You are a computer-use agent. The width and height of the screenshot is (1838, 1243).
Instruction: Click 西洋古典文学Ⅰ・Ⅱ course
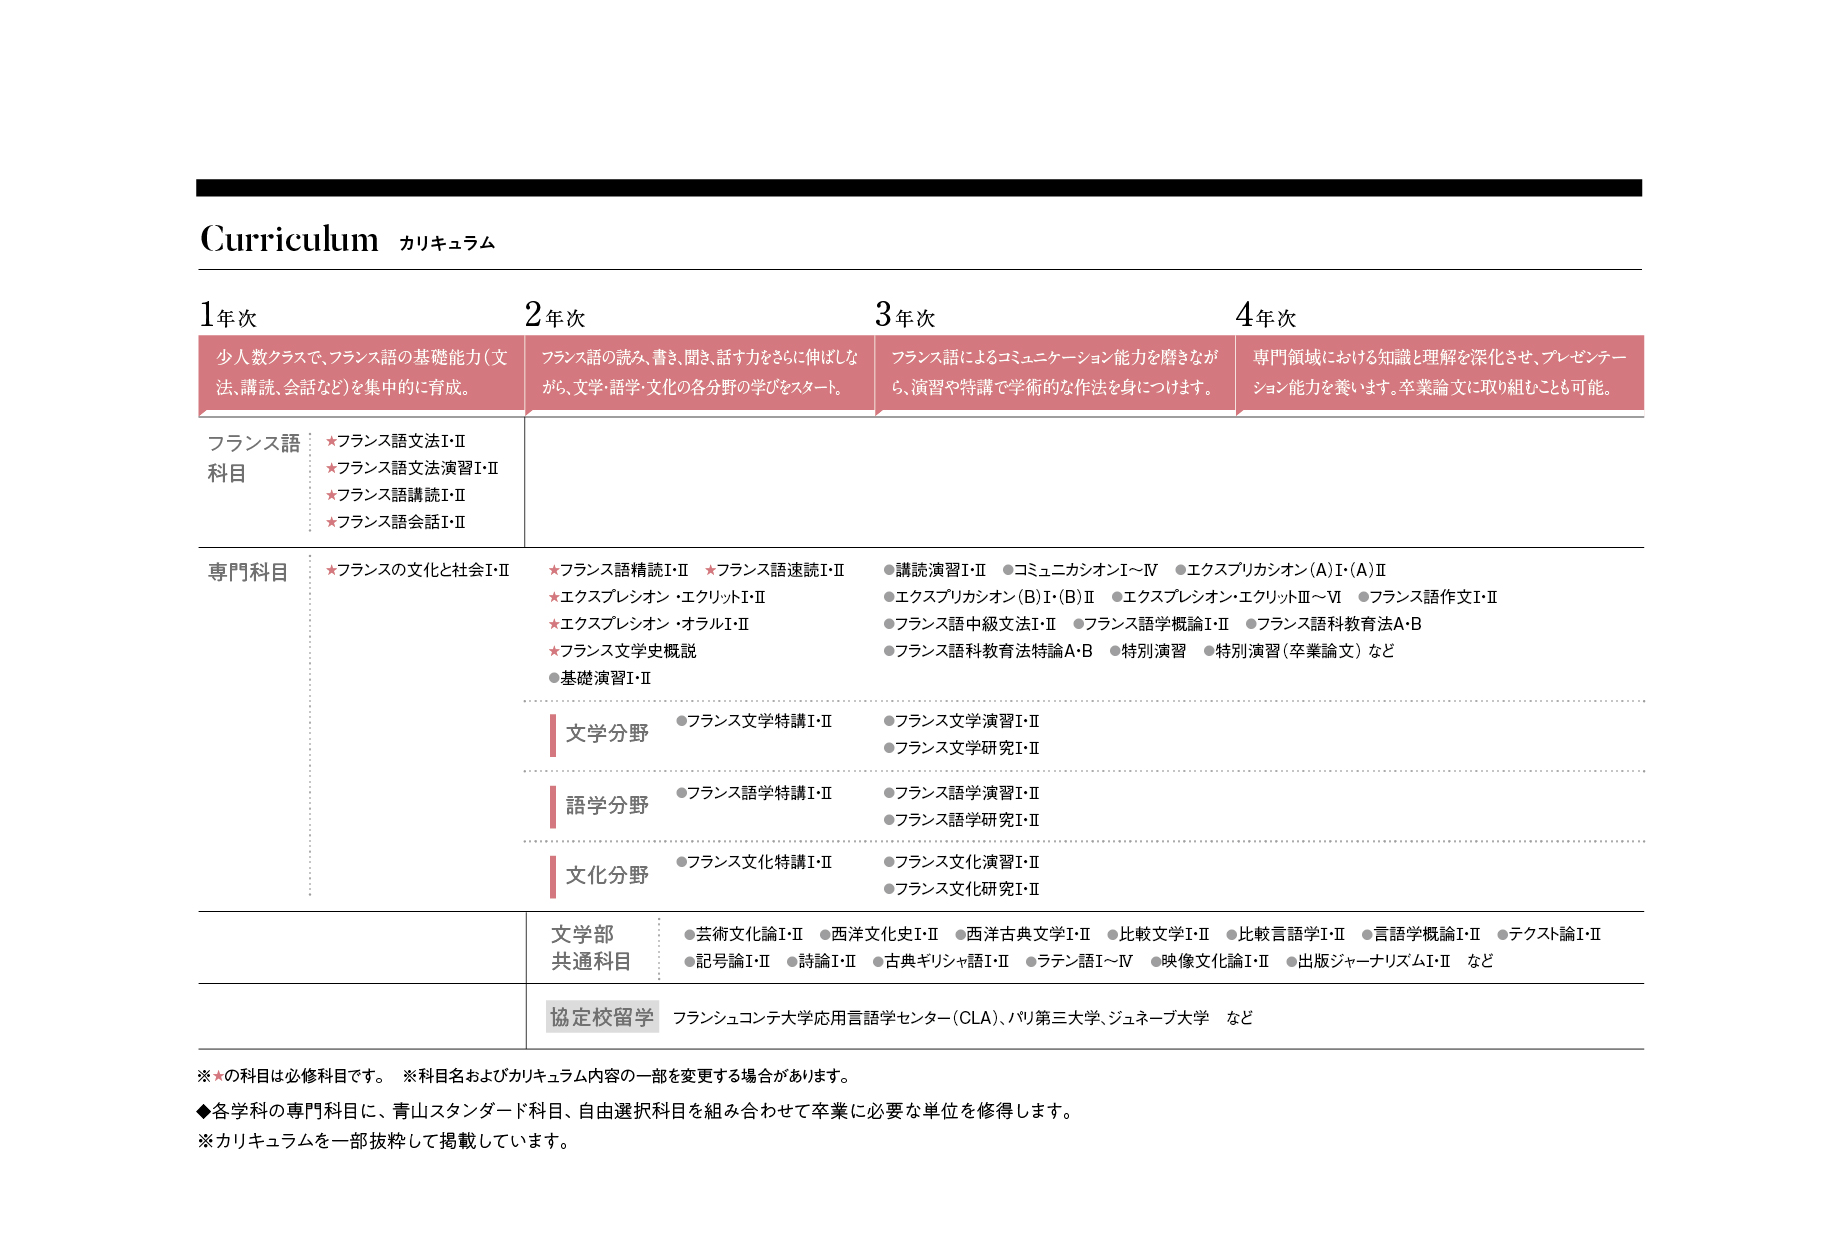coord(1023,934)
